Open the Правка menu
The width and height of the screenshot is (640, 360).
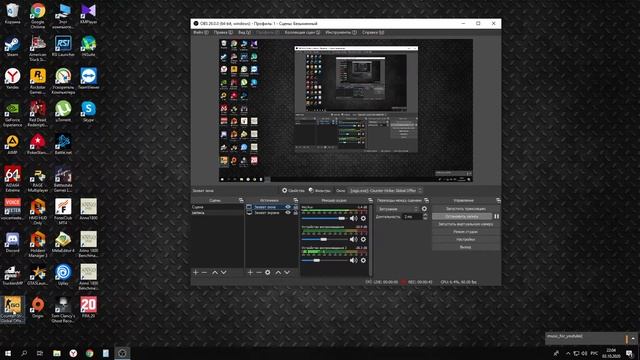[223, 32]
